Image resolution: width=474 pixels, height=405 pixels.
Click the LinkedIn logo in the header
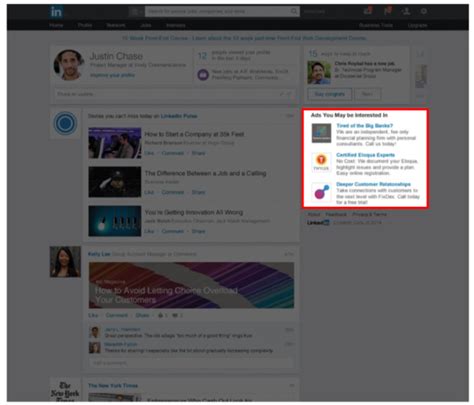coord(56,12)
